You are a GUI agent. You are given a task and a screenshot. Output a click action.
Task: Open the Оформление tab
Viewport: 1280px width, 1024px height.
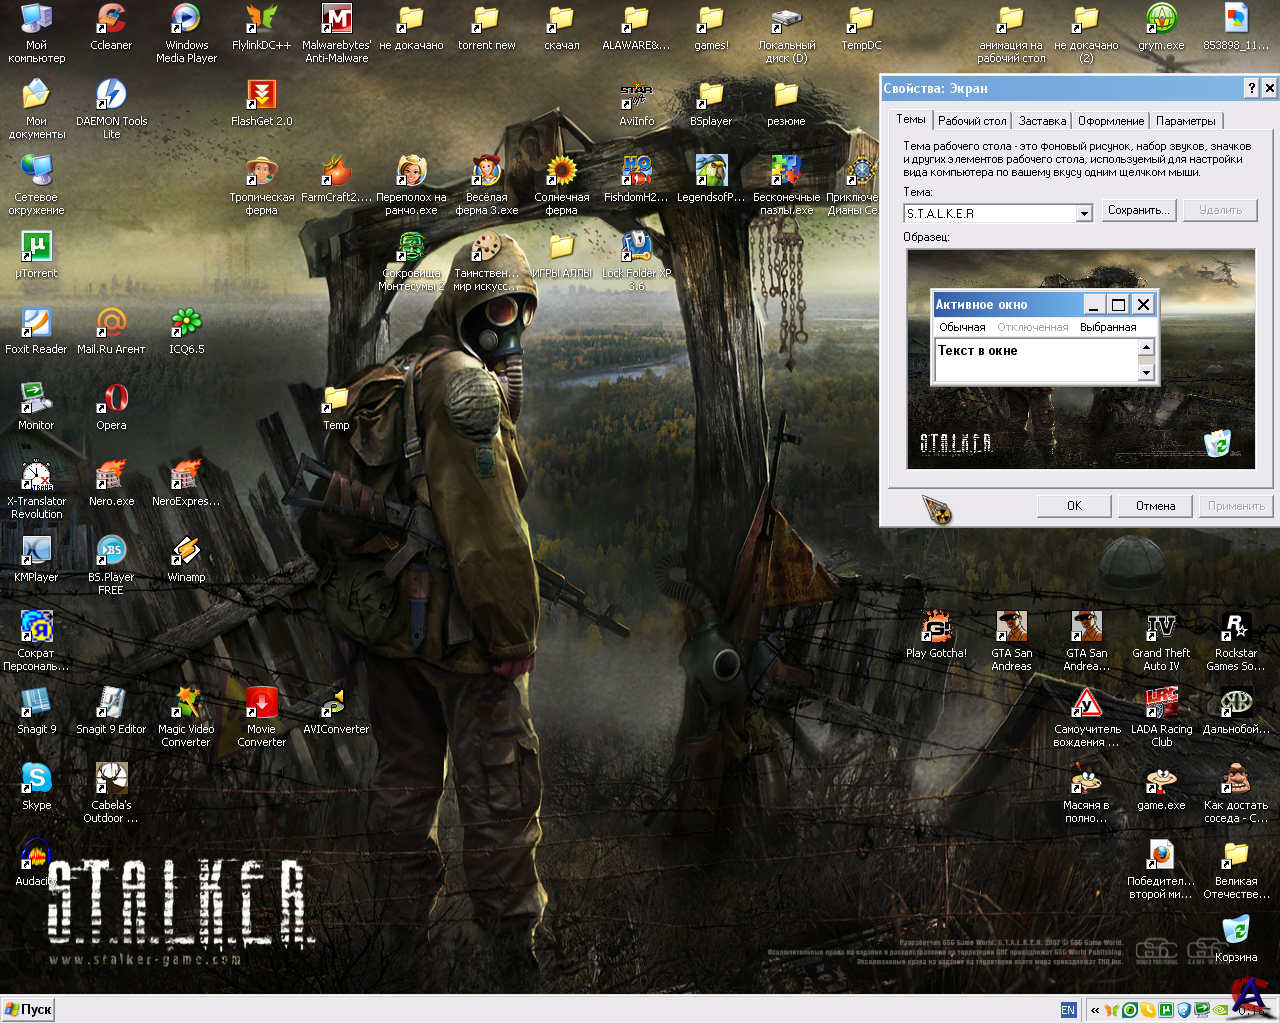pos(1110,121)
